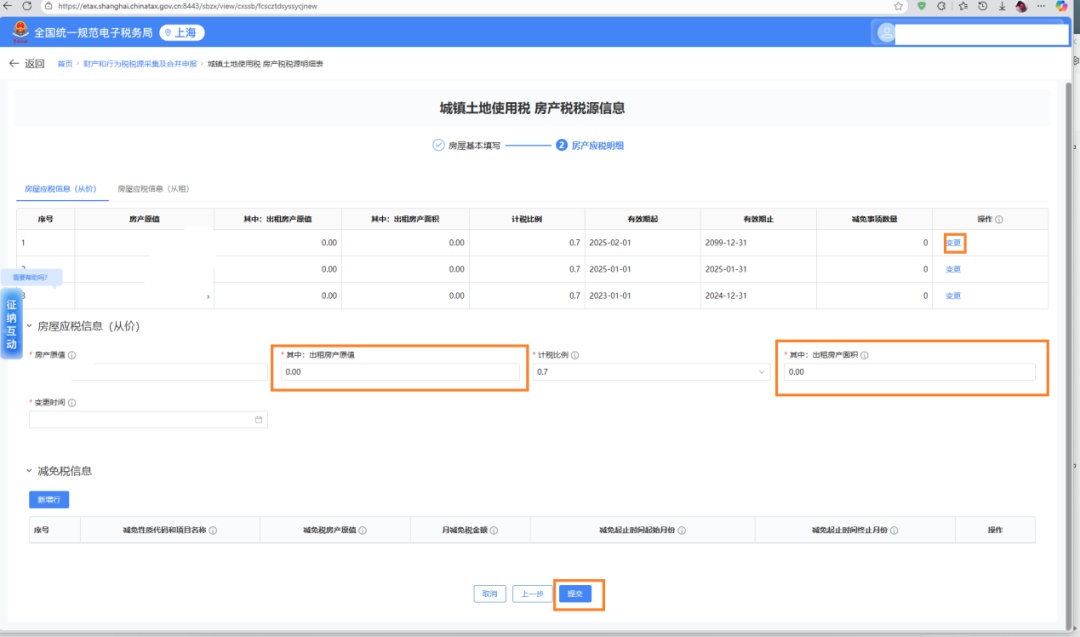Click the info icon in 操作 column header

(x=999, y=220)
